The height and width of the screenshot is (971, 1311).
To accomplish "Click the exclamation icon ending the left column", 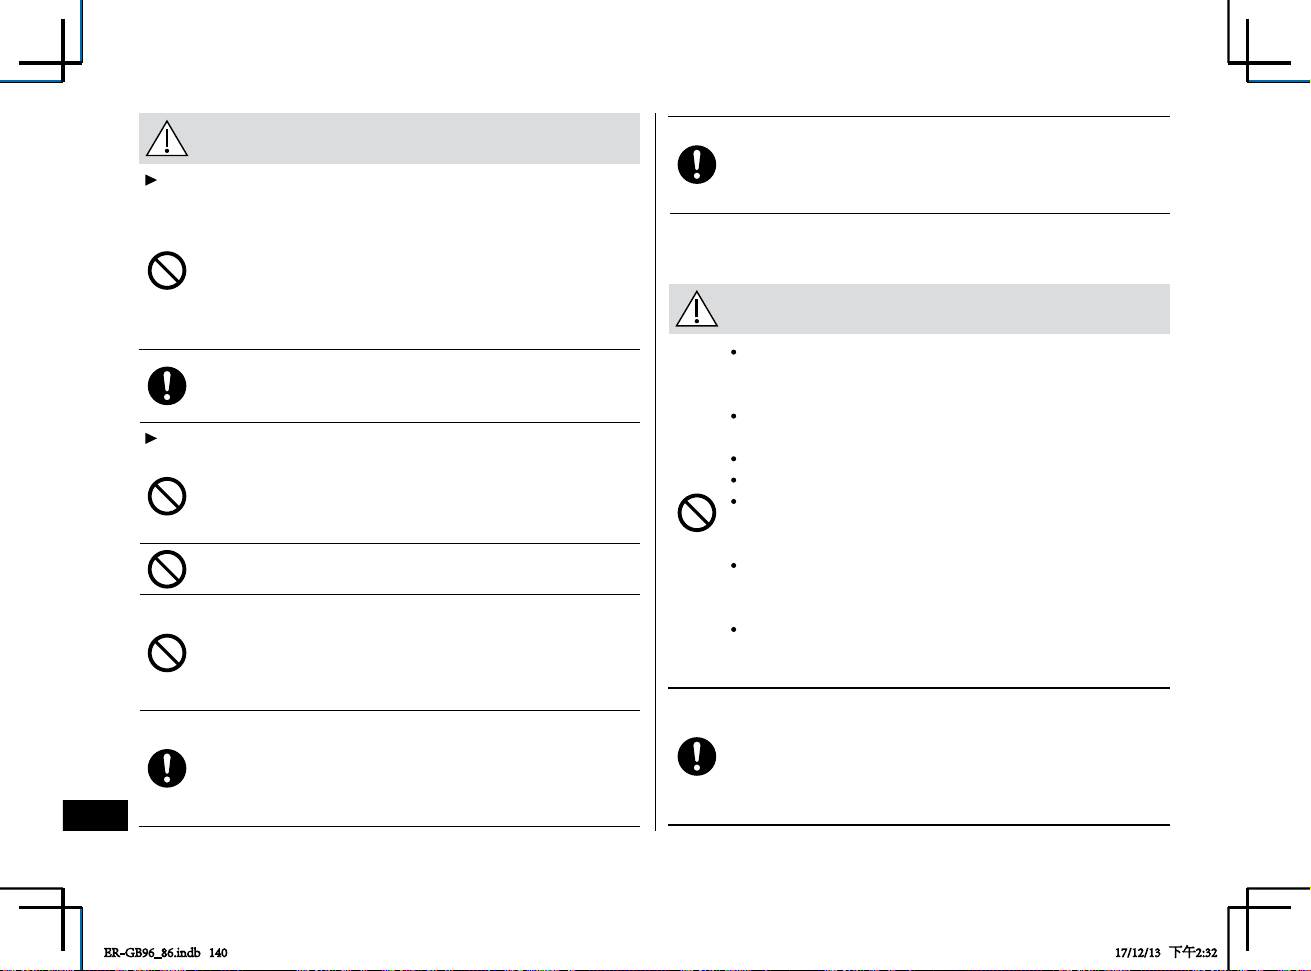I will click(167, 768).
